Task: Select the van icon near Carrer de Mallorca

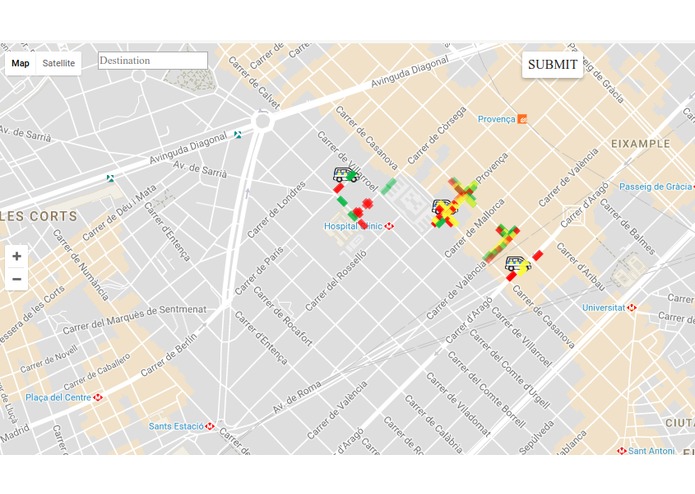Action: (444, 207)
